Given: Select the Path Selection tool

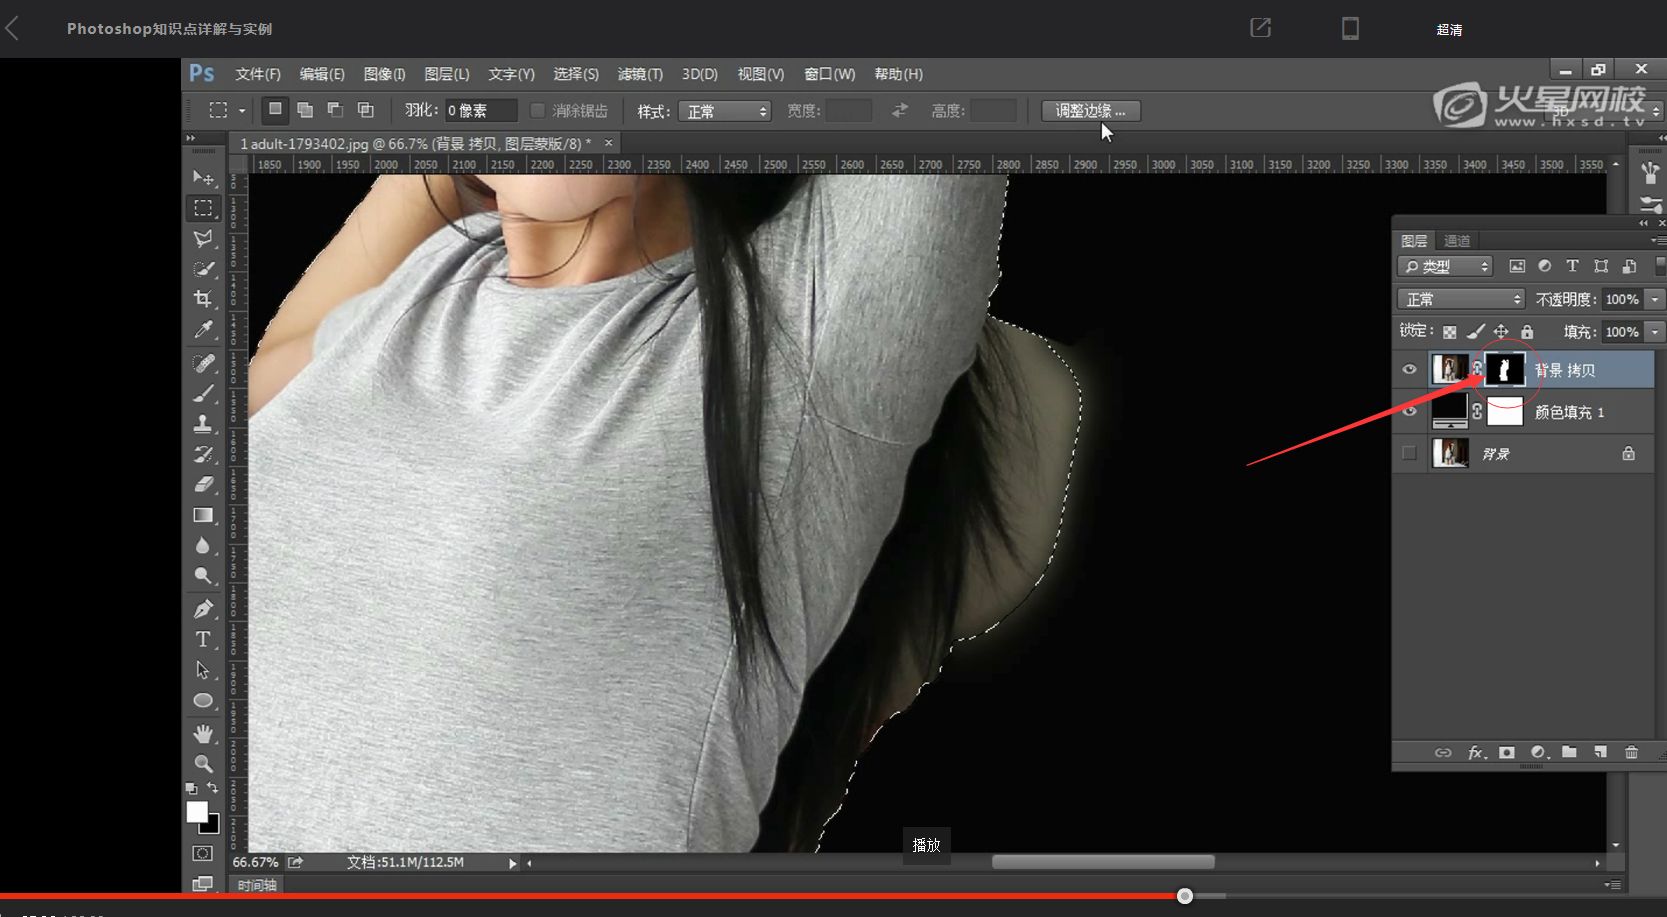Looking at the screenshot, I should [x=203, y=670].
